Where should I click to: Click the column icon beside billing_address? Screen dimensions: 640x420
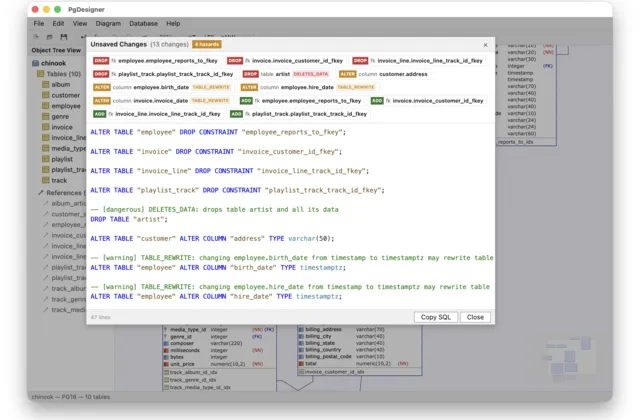(x=301, y=329)
